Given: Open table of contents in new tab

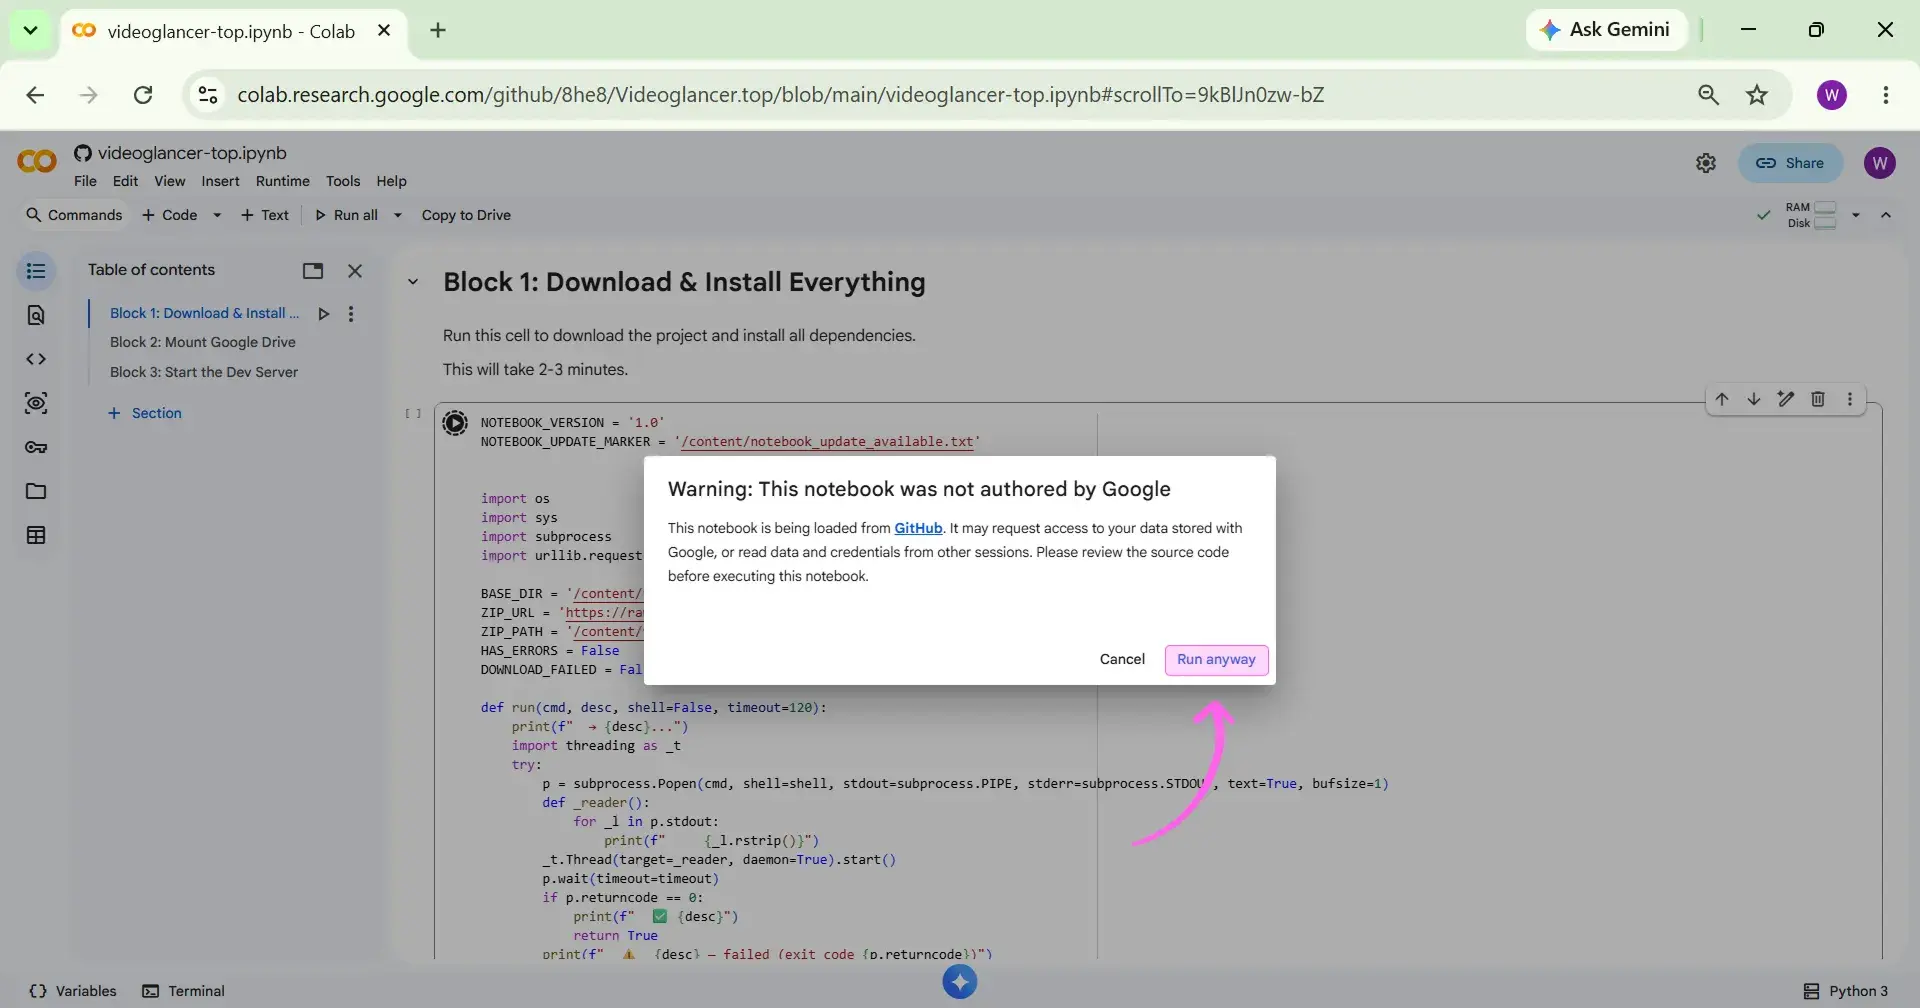Looking at the screenshot, I should pyautogui.click(x=313, y=271).
